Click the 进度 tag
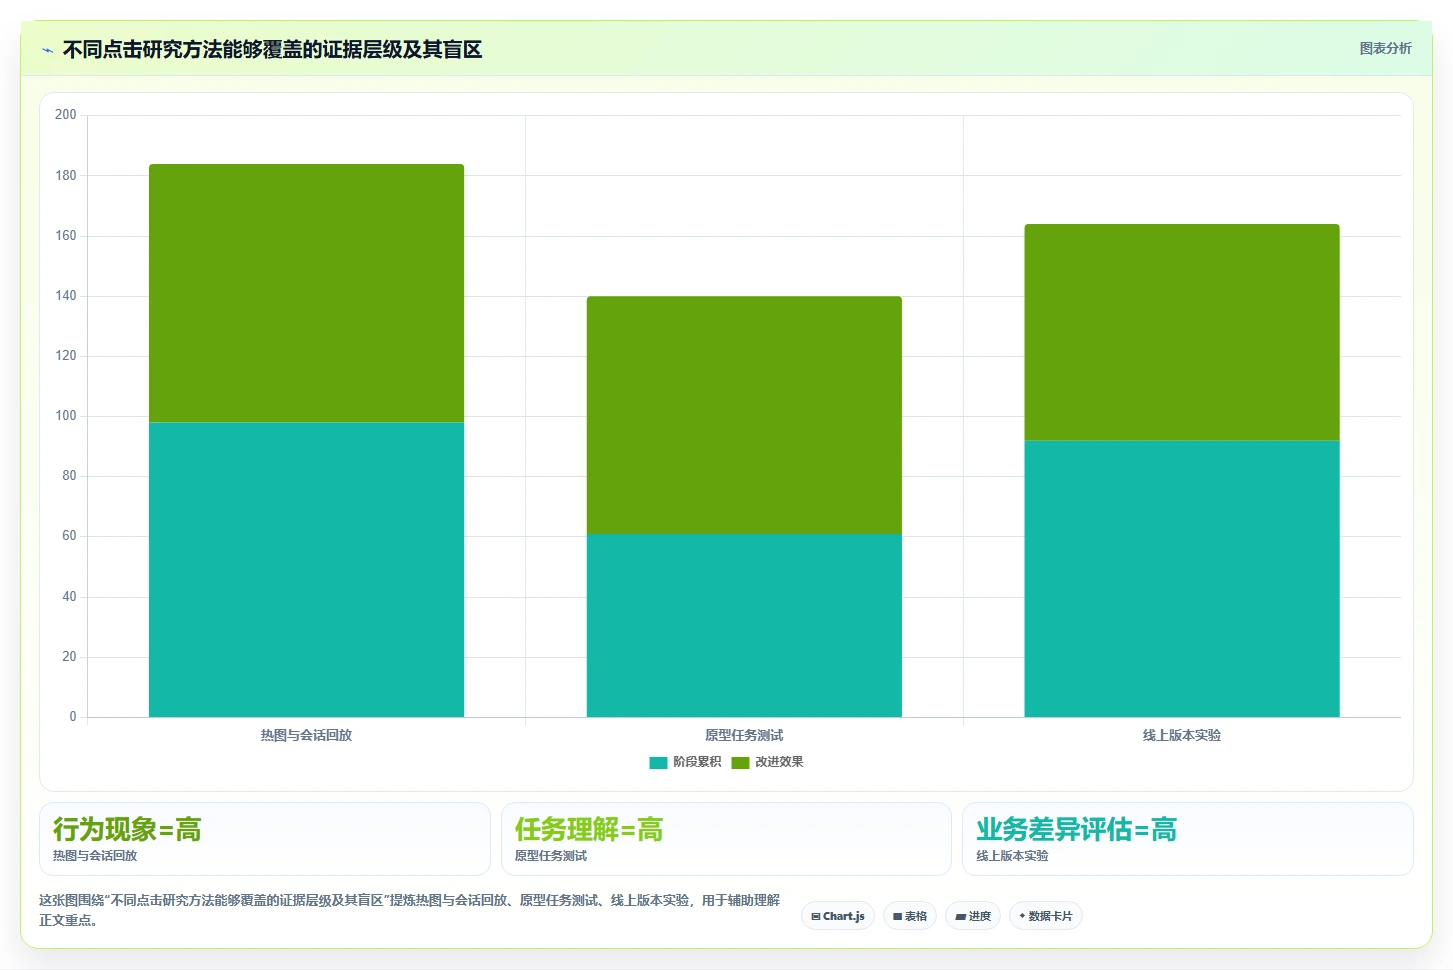Screen dimensions: 1453x970 973,916
